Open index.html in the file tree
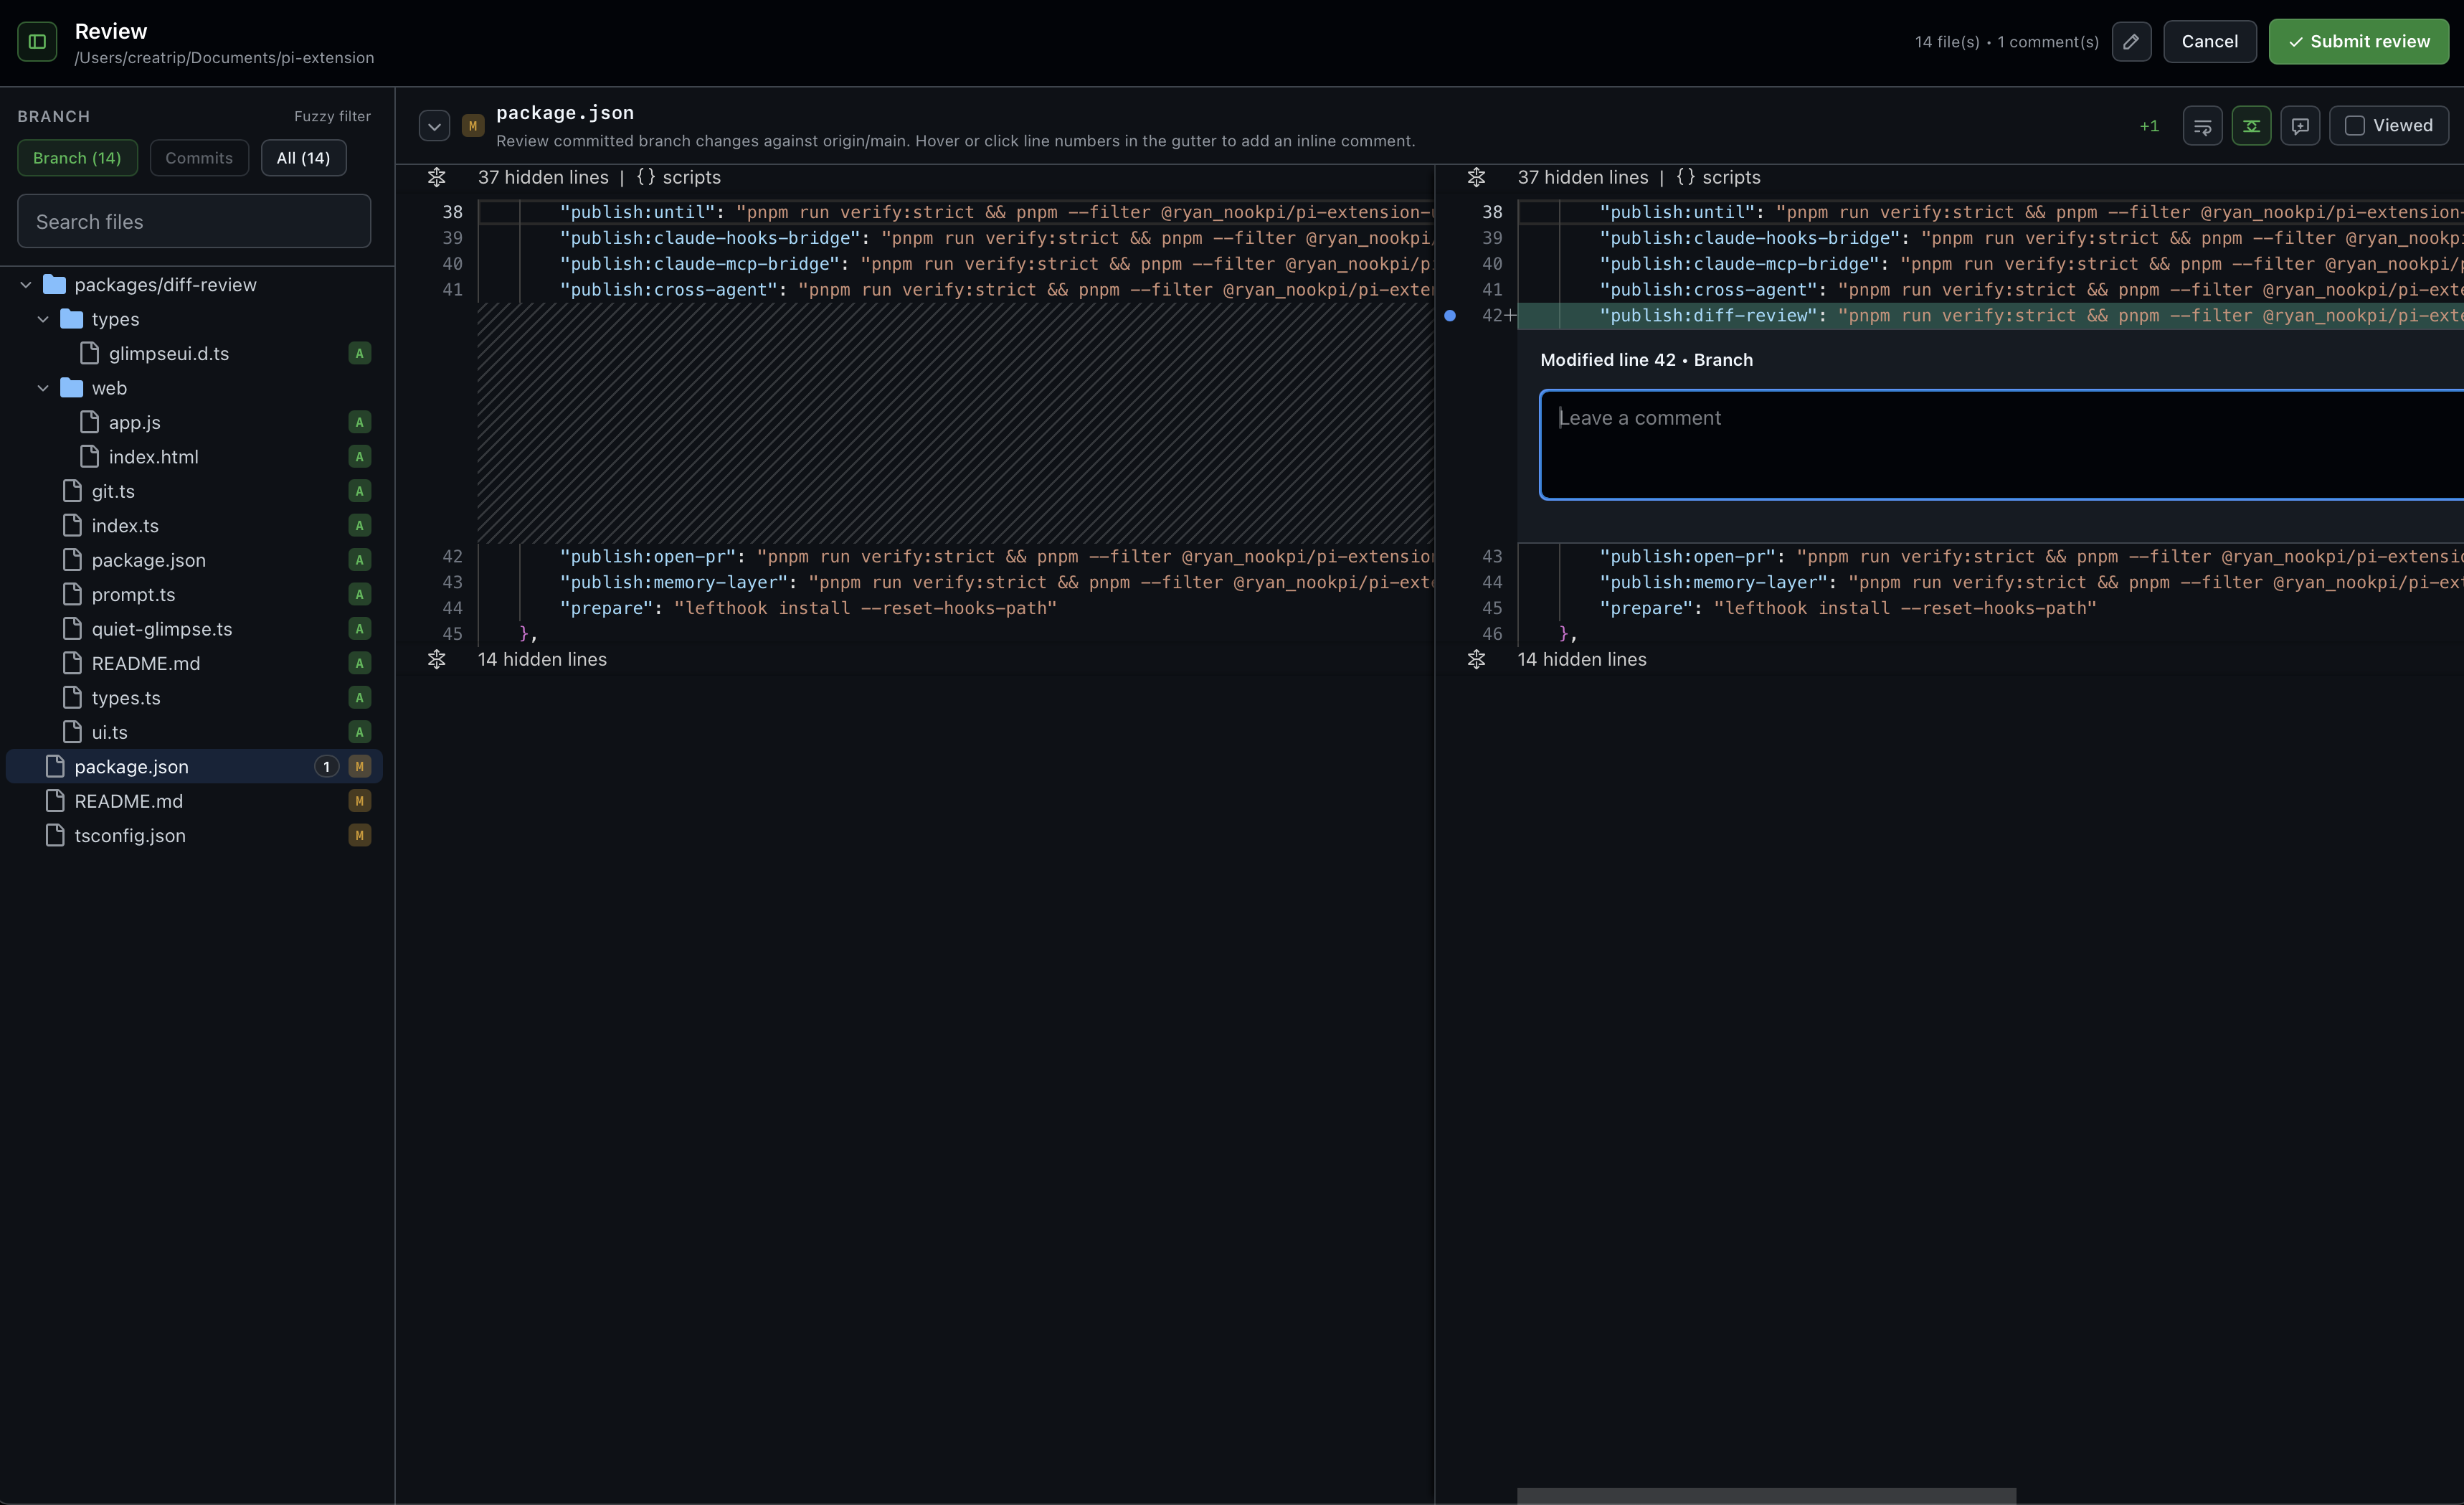2464x1505 pixels. coord(154,457)
